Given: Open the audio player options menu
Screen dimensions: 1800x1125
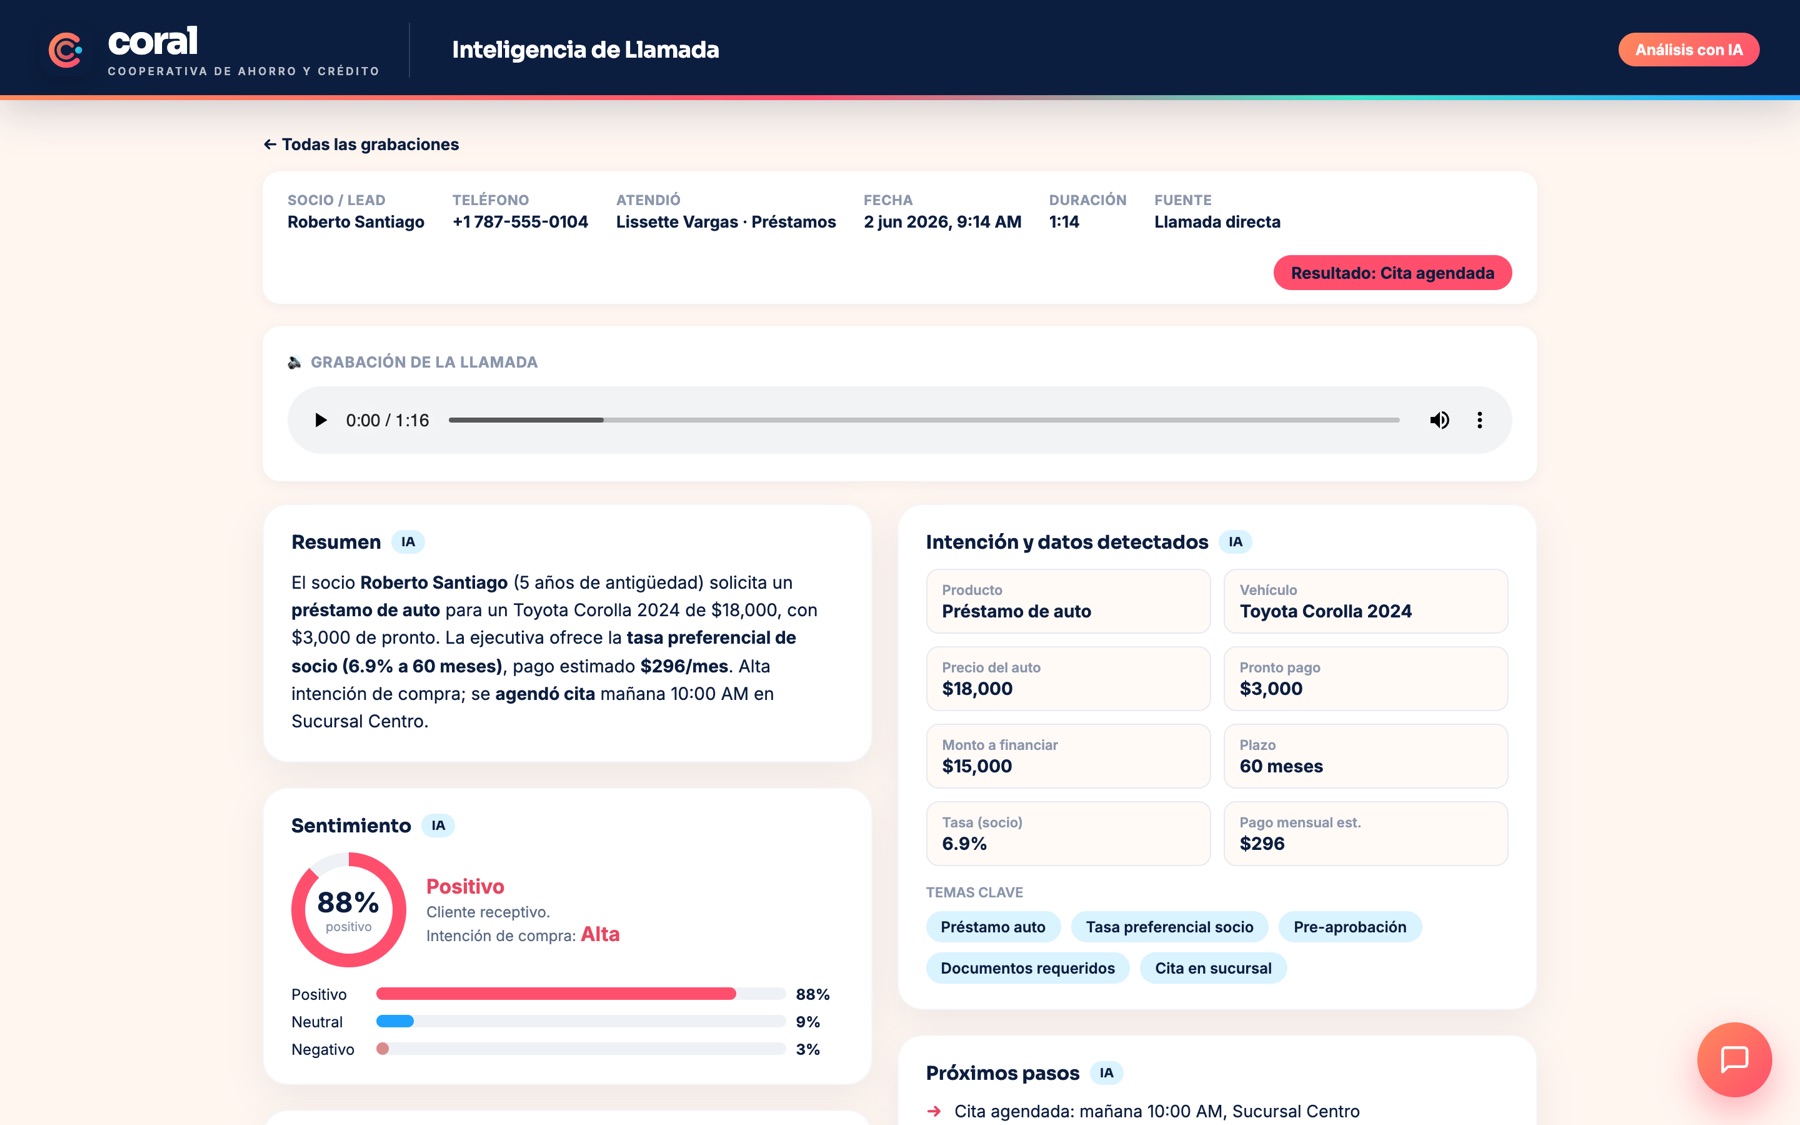Looking at the screenshot, I should coord(1480,420).
